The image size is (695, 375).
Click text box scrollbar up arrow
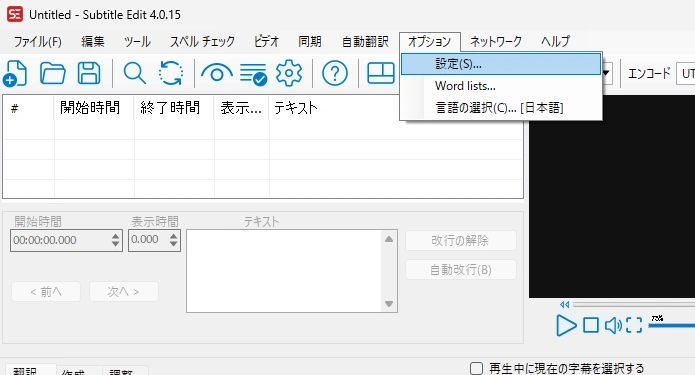click(x=389, y=239)
